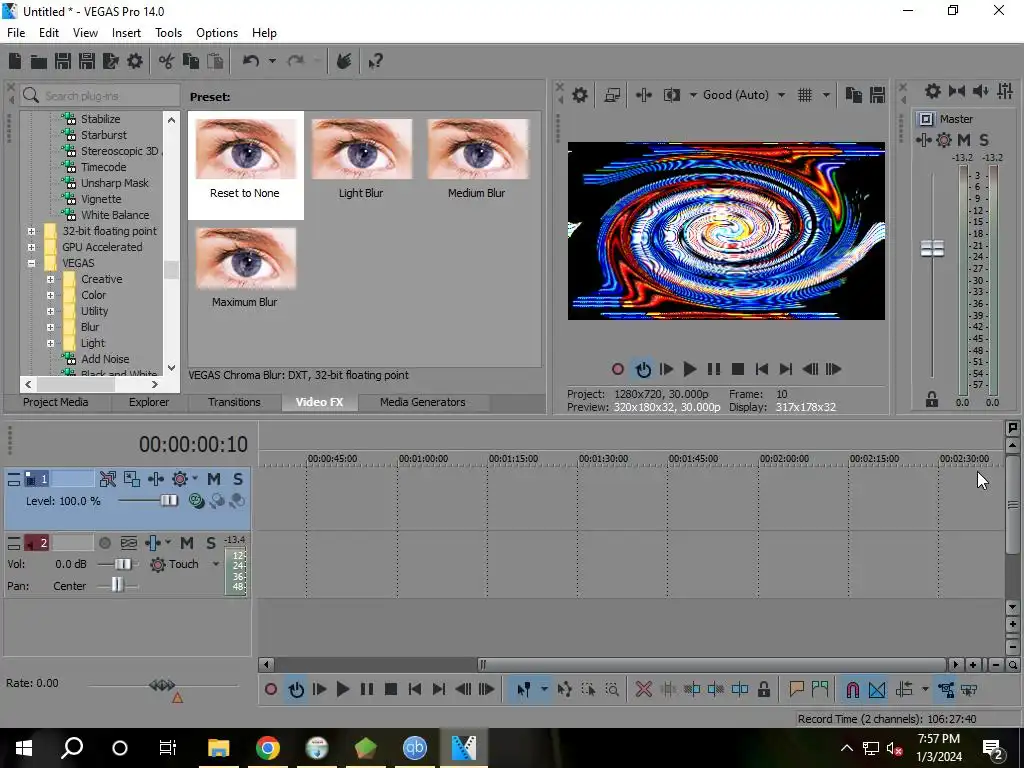Click the Search plug-ins field
The height and width of the screenshot is (768, 1024).
tap(100, 96)
